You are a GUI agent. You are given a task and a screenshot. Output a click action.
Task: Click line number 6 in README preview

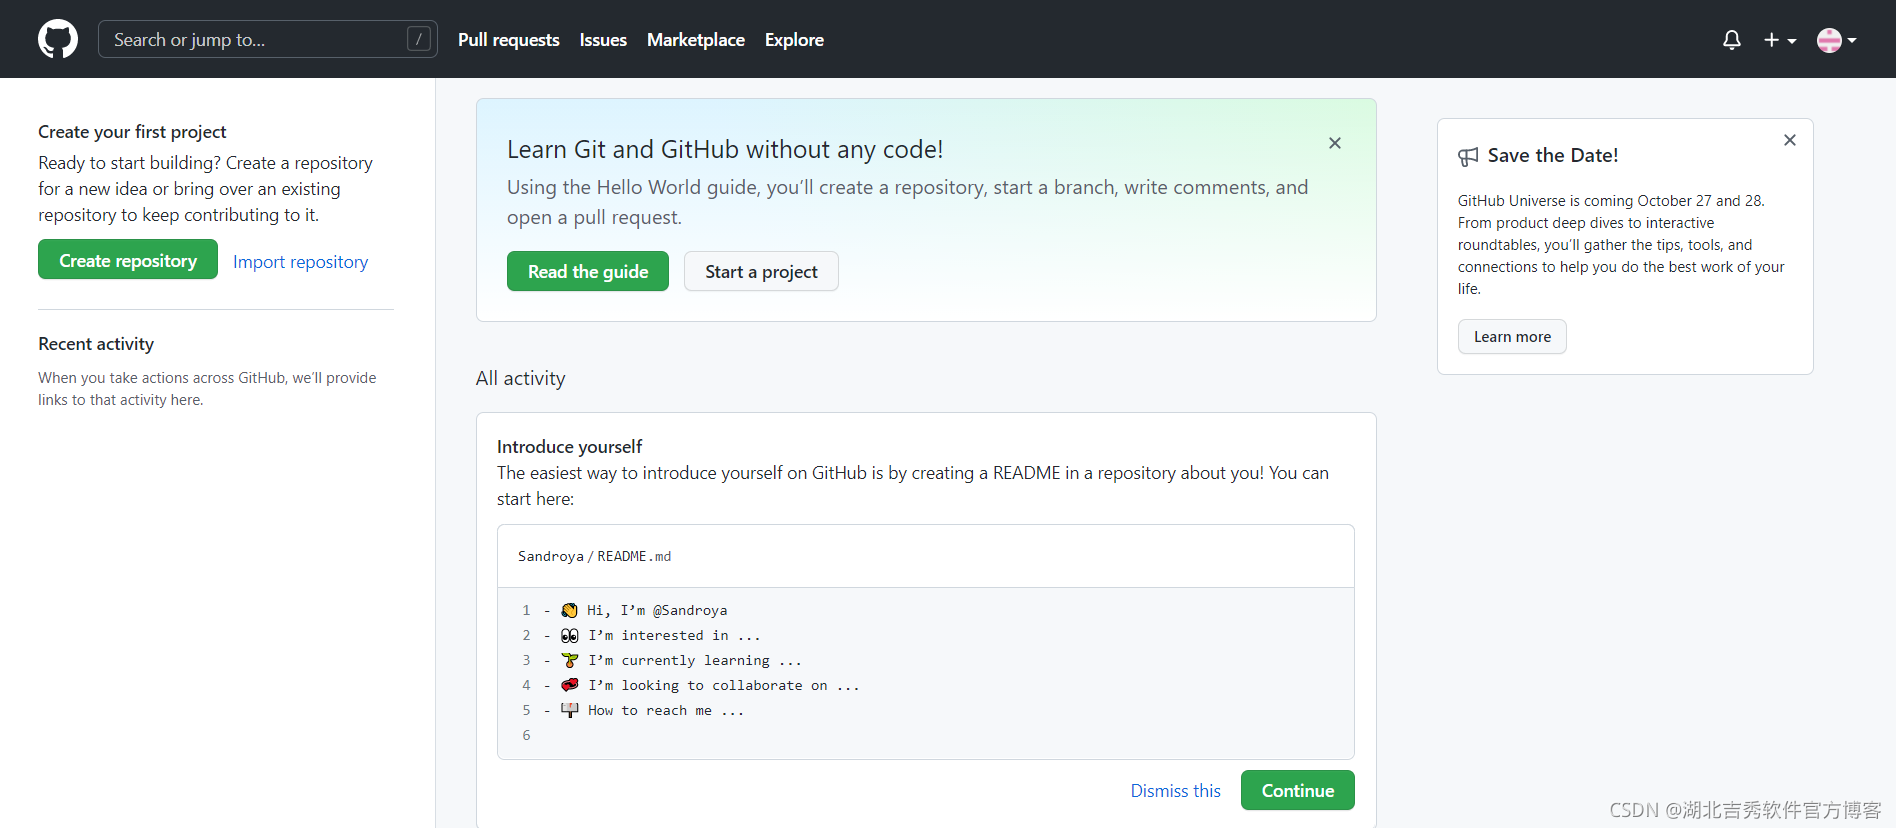tap(526, 735)
